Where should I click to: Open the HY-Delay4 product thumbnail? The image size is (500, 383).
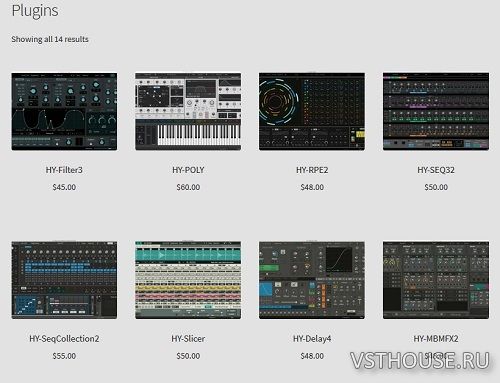pyautogui.click(x=312, y=280)
